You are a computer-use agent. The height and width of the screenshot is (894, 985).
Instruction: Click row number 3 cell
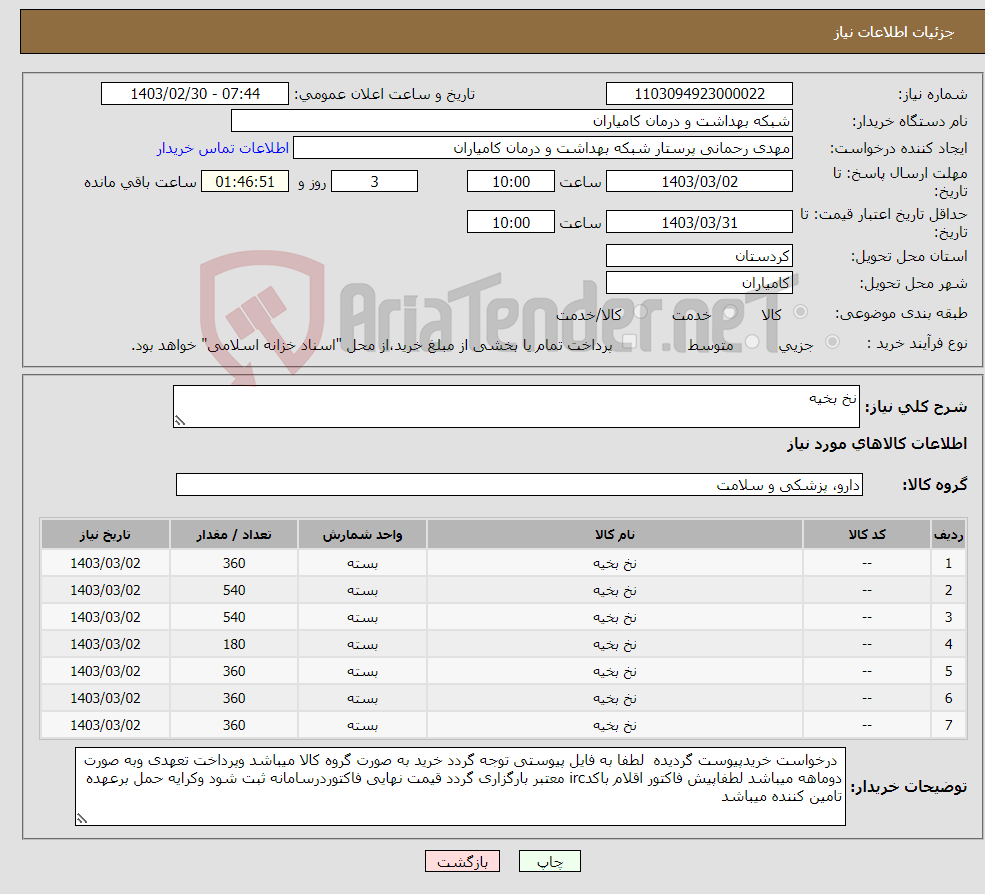[x=948, y=618]
